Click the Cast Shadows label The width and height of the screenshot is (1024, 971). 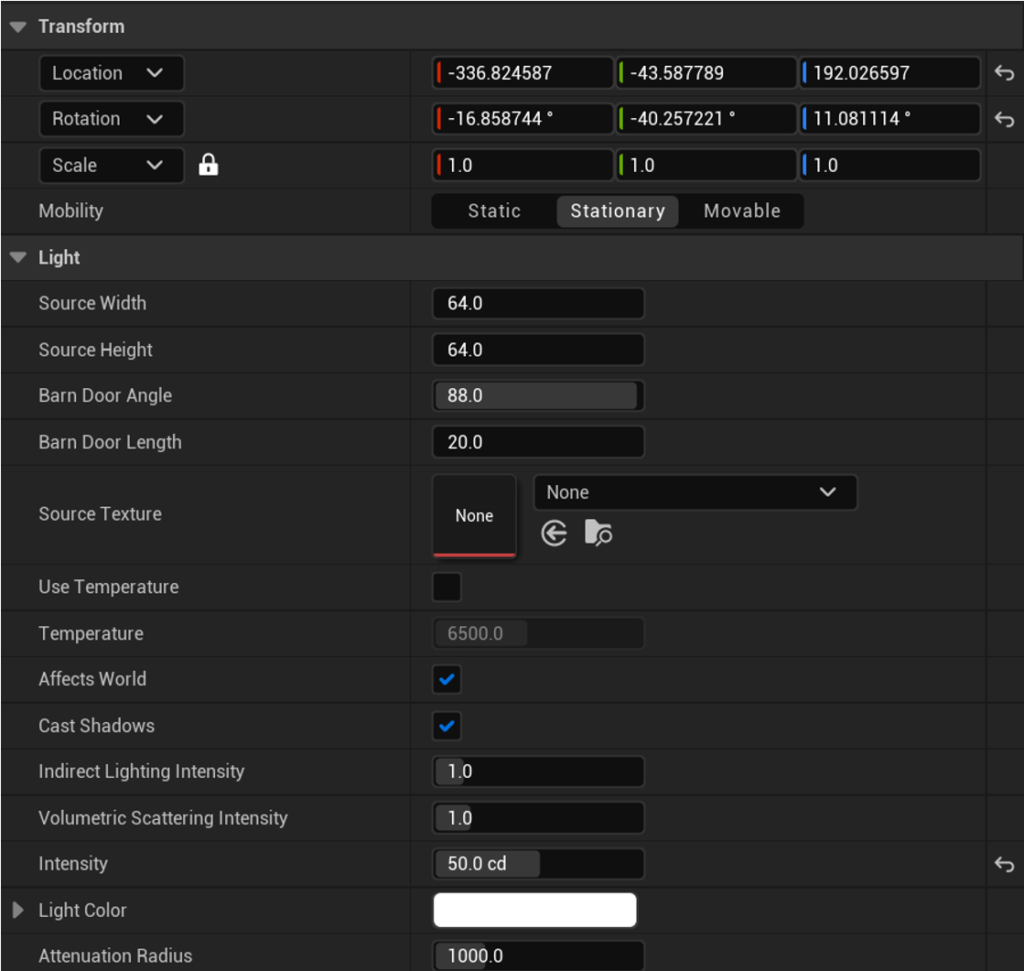[x=96, y=725]
